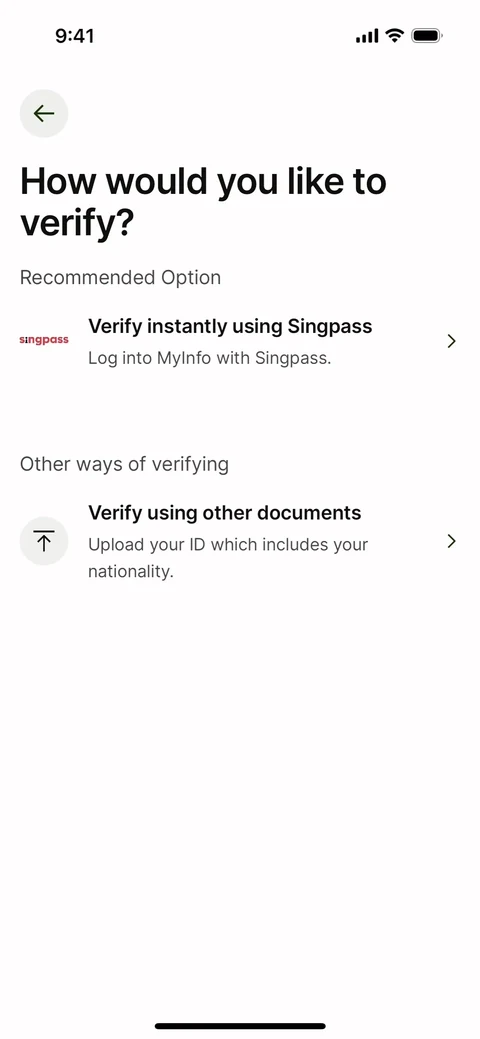Tap the battery status icon
480x1039 pixels.
pyautogui.click(x=427, y=35)
